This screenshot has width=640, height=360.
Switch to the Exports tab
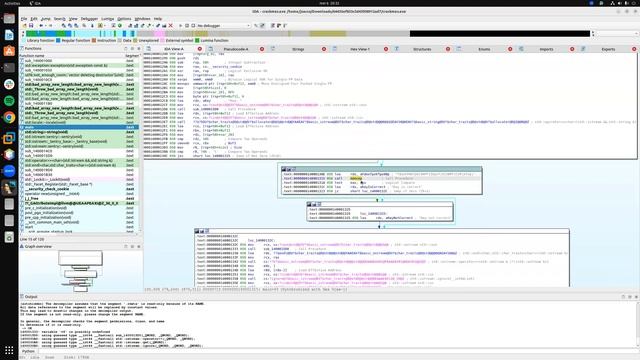(608, 49)
